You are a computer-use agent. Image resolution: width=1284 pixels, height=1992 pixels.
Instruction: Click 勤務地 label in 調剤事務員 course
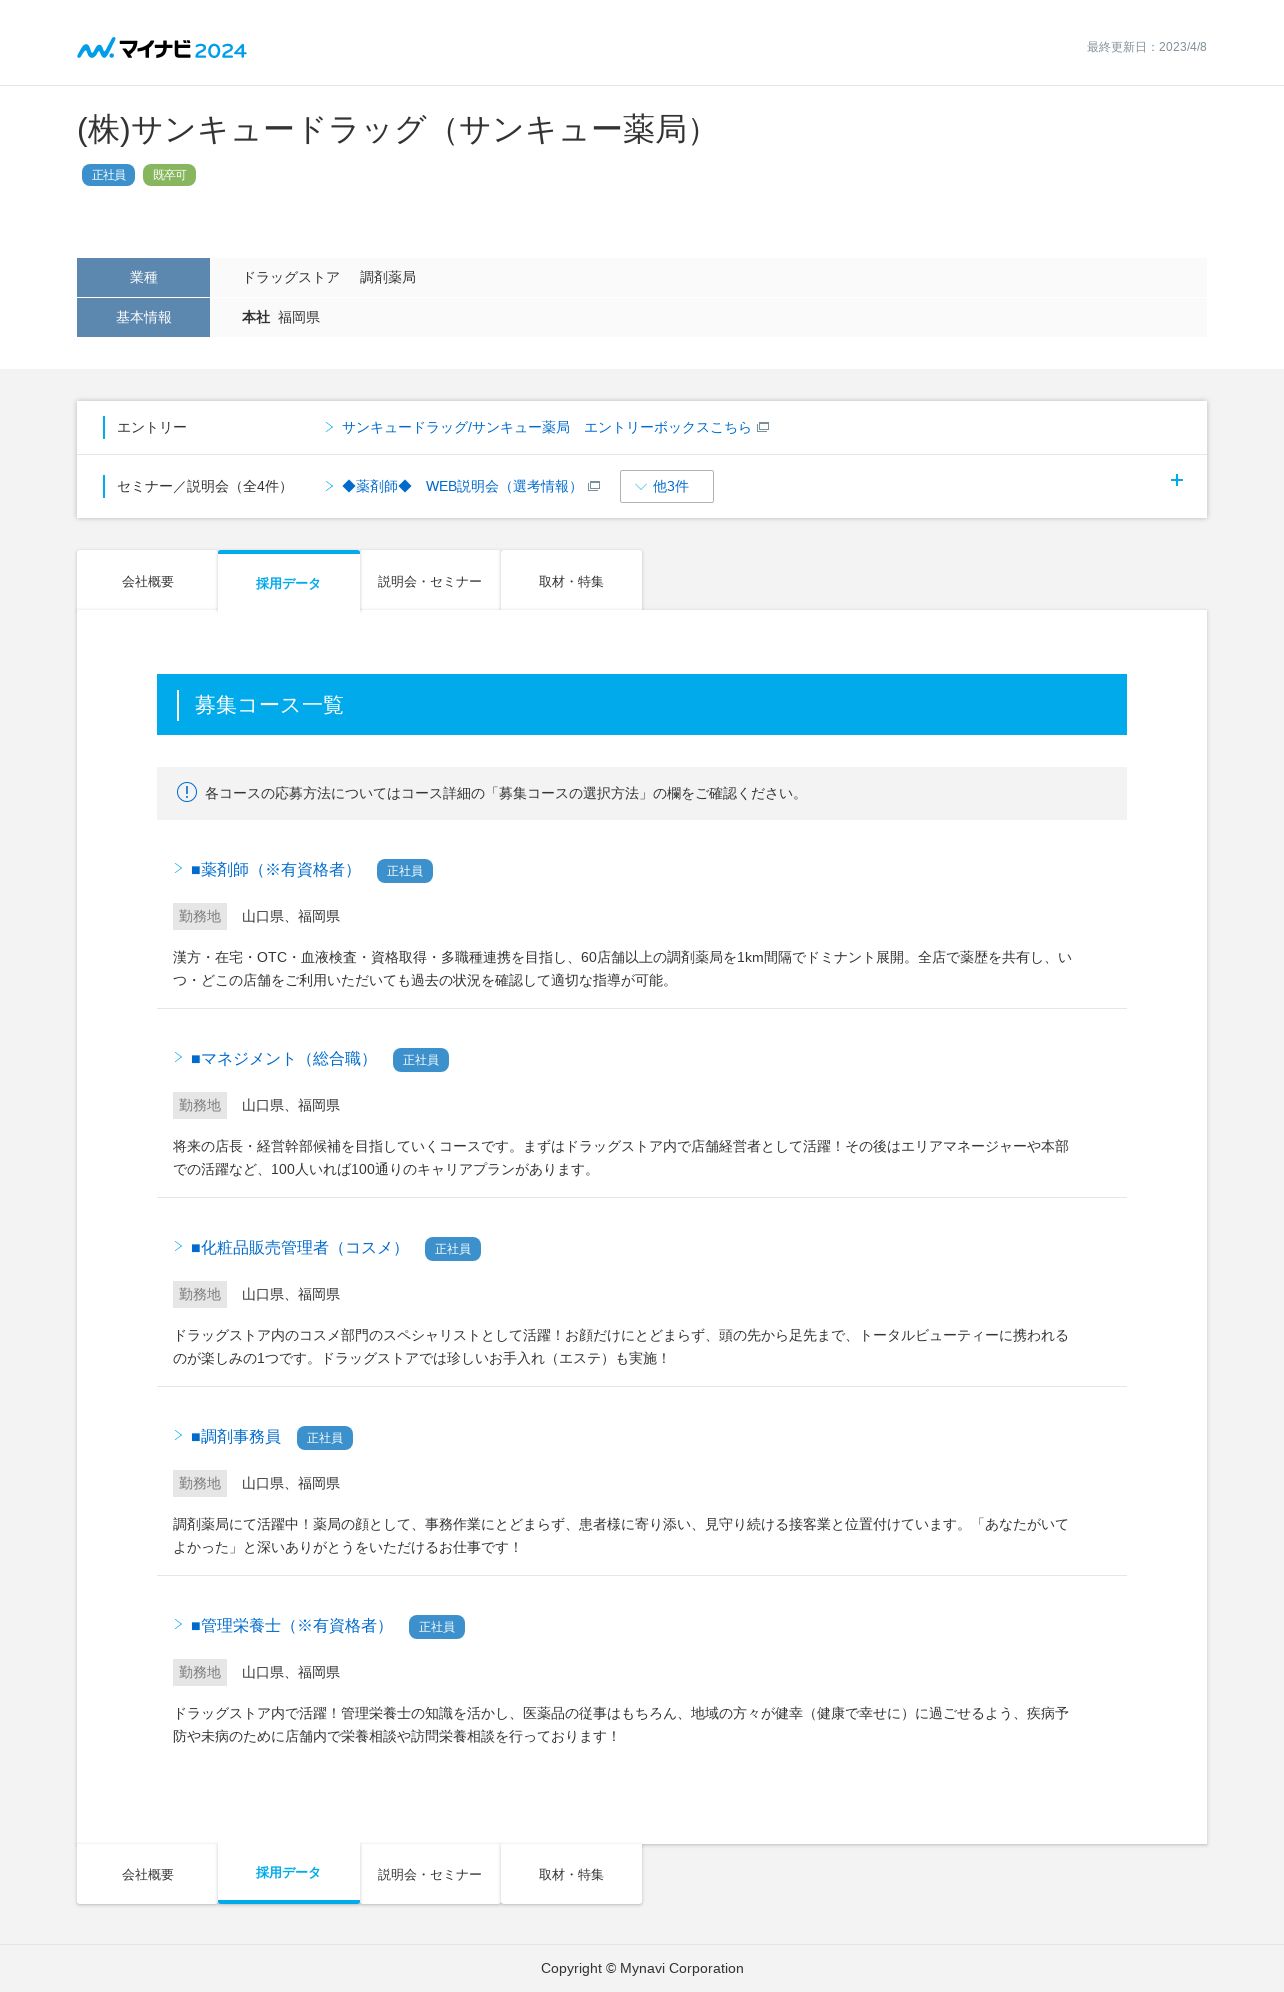[200, 1483]
